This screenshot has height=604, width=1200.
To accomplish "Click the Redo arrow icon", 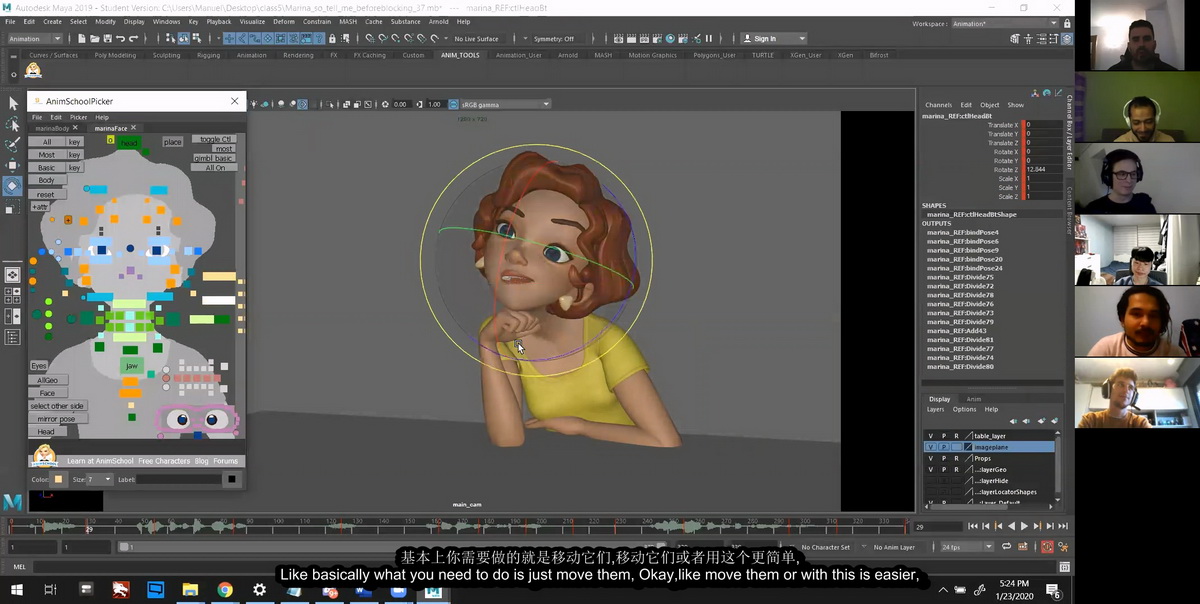I will [133, 39].
